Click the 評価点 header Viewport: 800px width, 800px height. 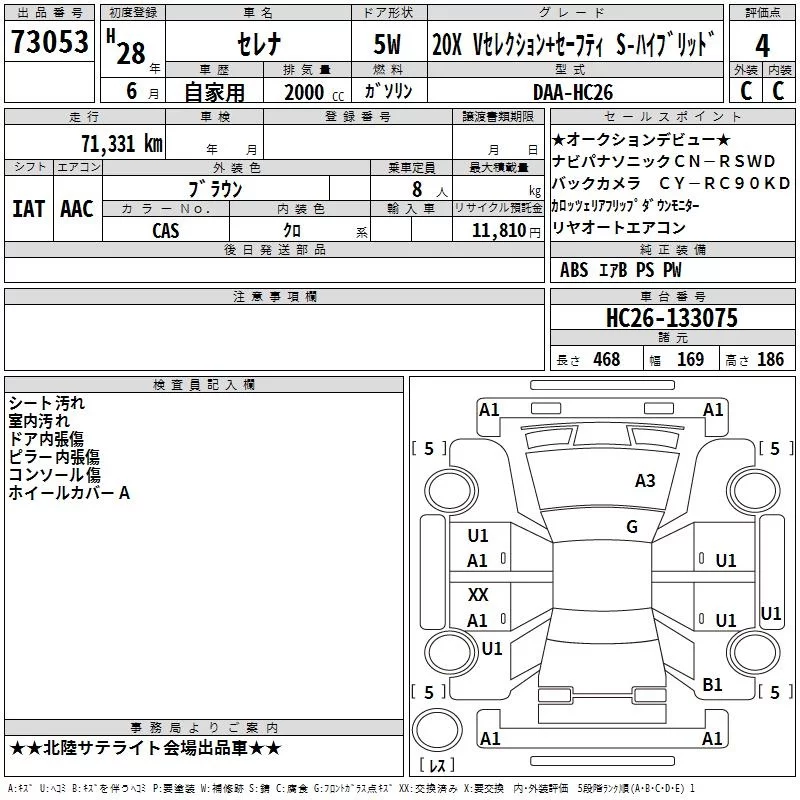(x=762, y=13)
